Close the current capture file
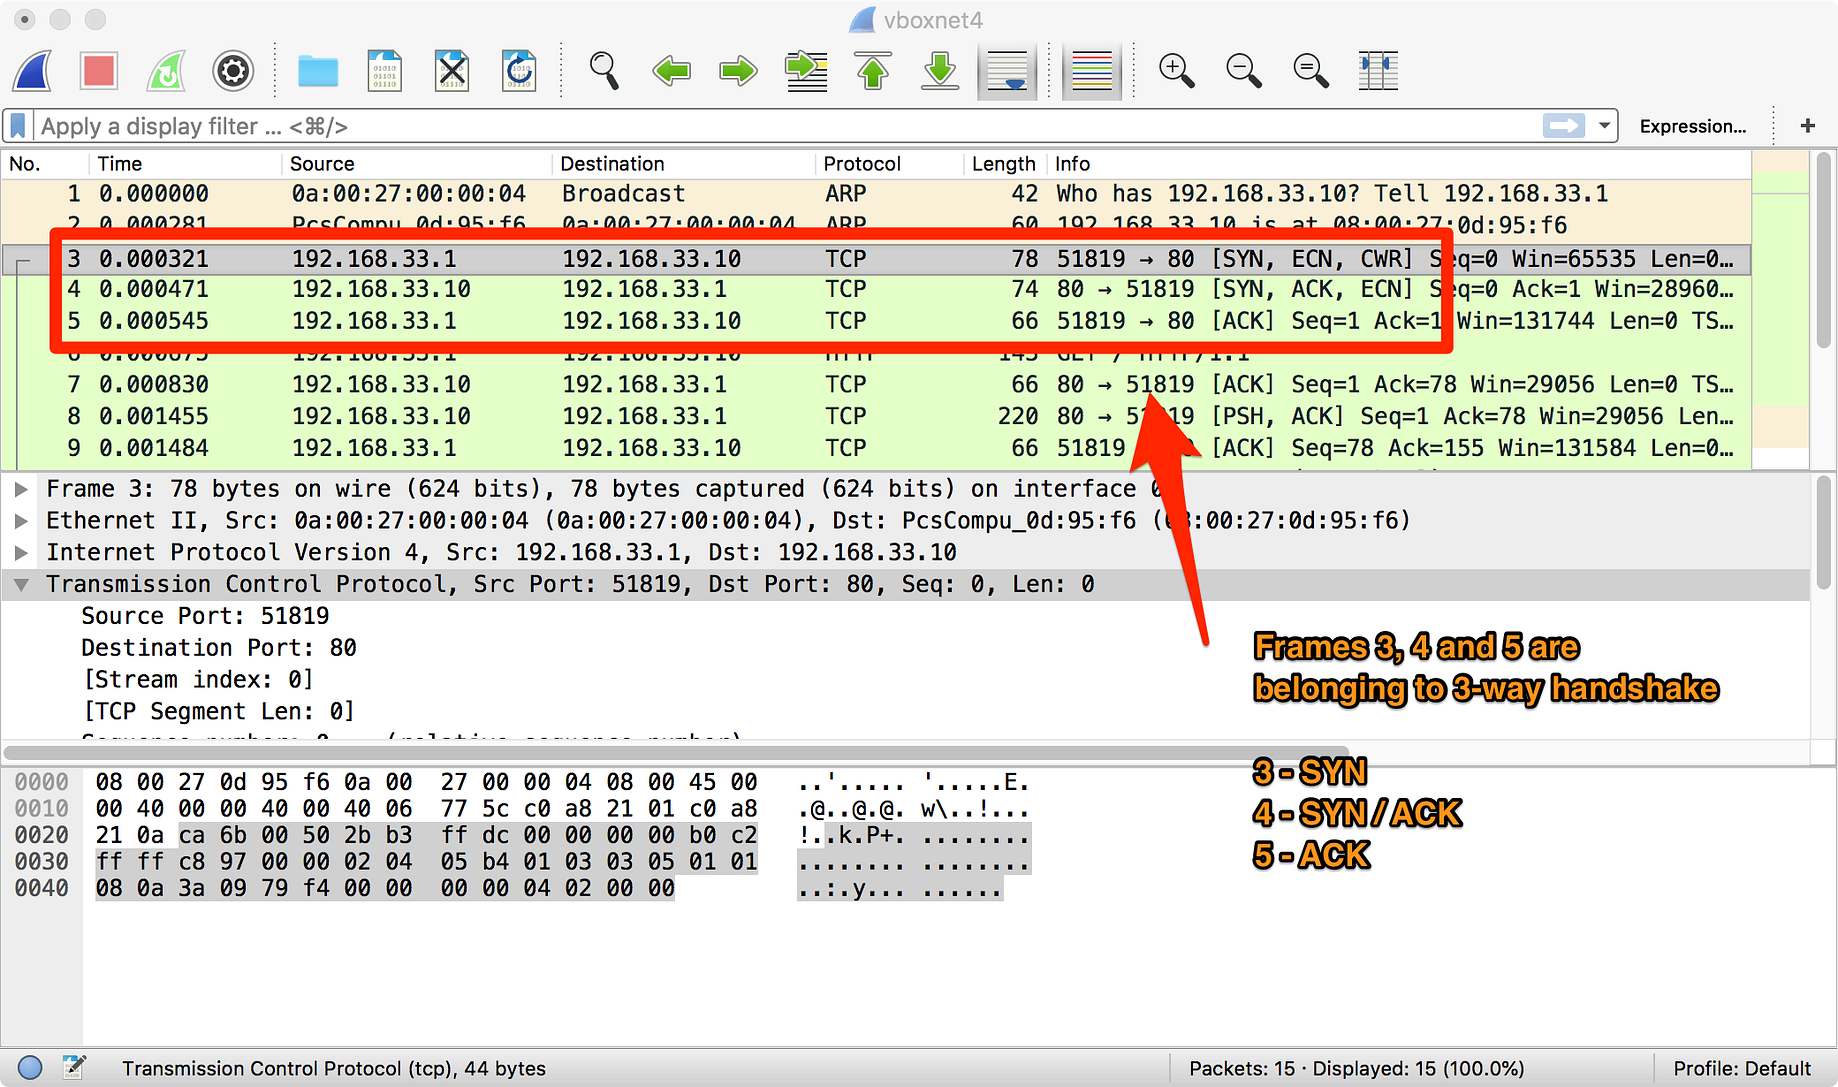 452,71
